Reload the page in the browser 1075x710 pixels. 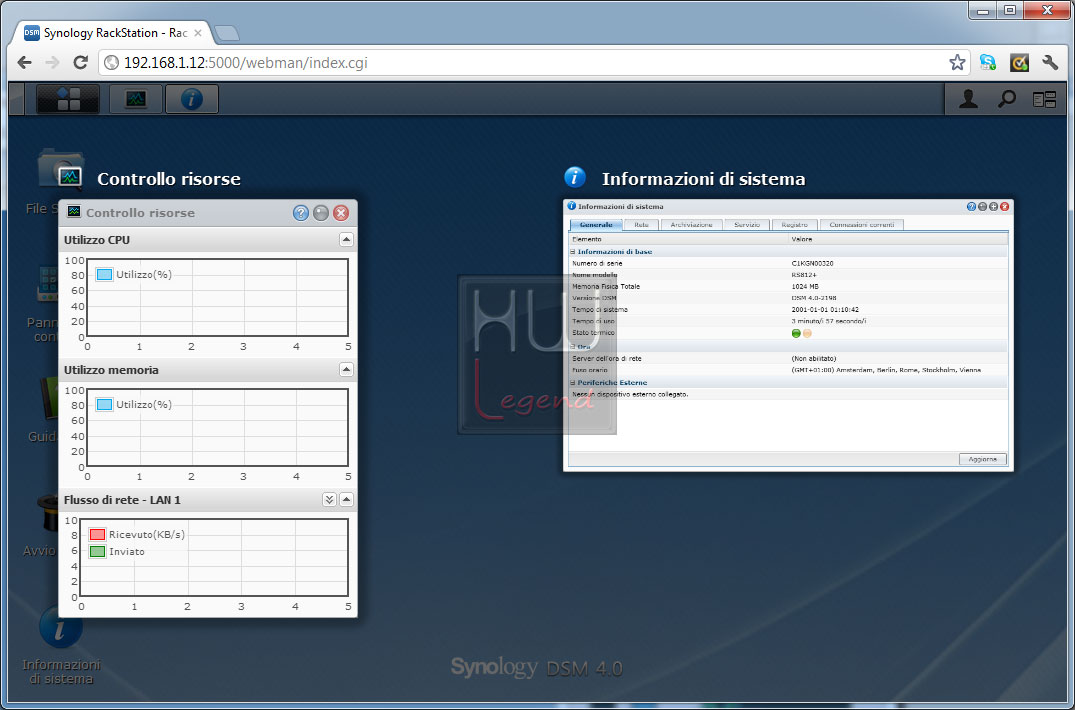pyautogui.click(x=80, y=63)
